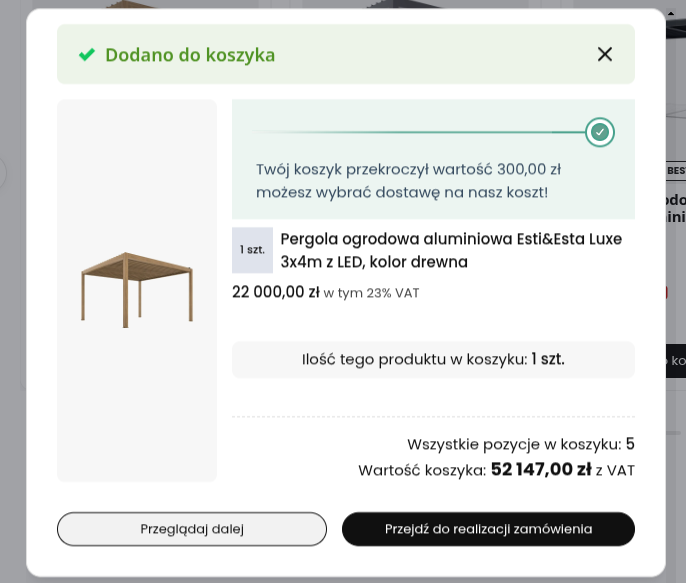Click the Wartość koszyka 52 147,00 zł total
Screen dimensions: 686x583
496,470
